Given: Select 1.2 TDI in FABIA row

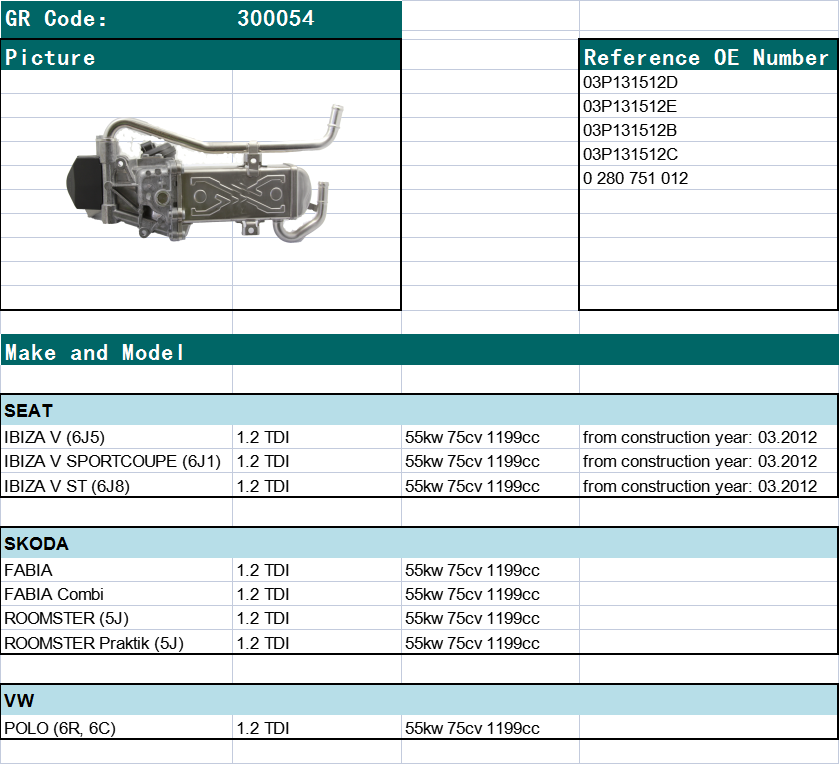Looking at the screenshot, I should 317,570.
